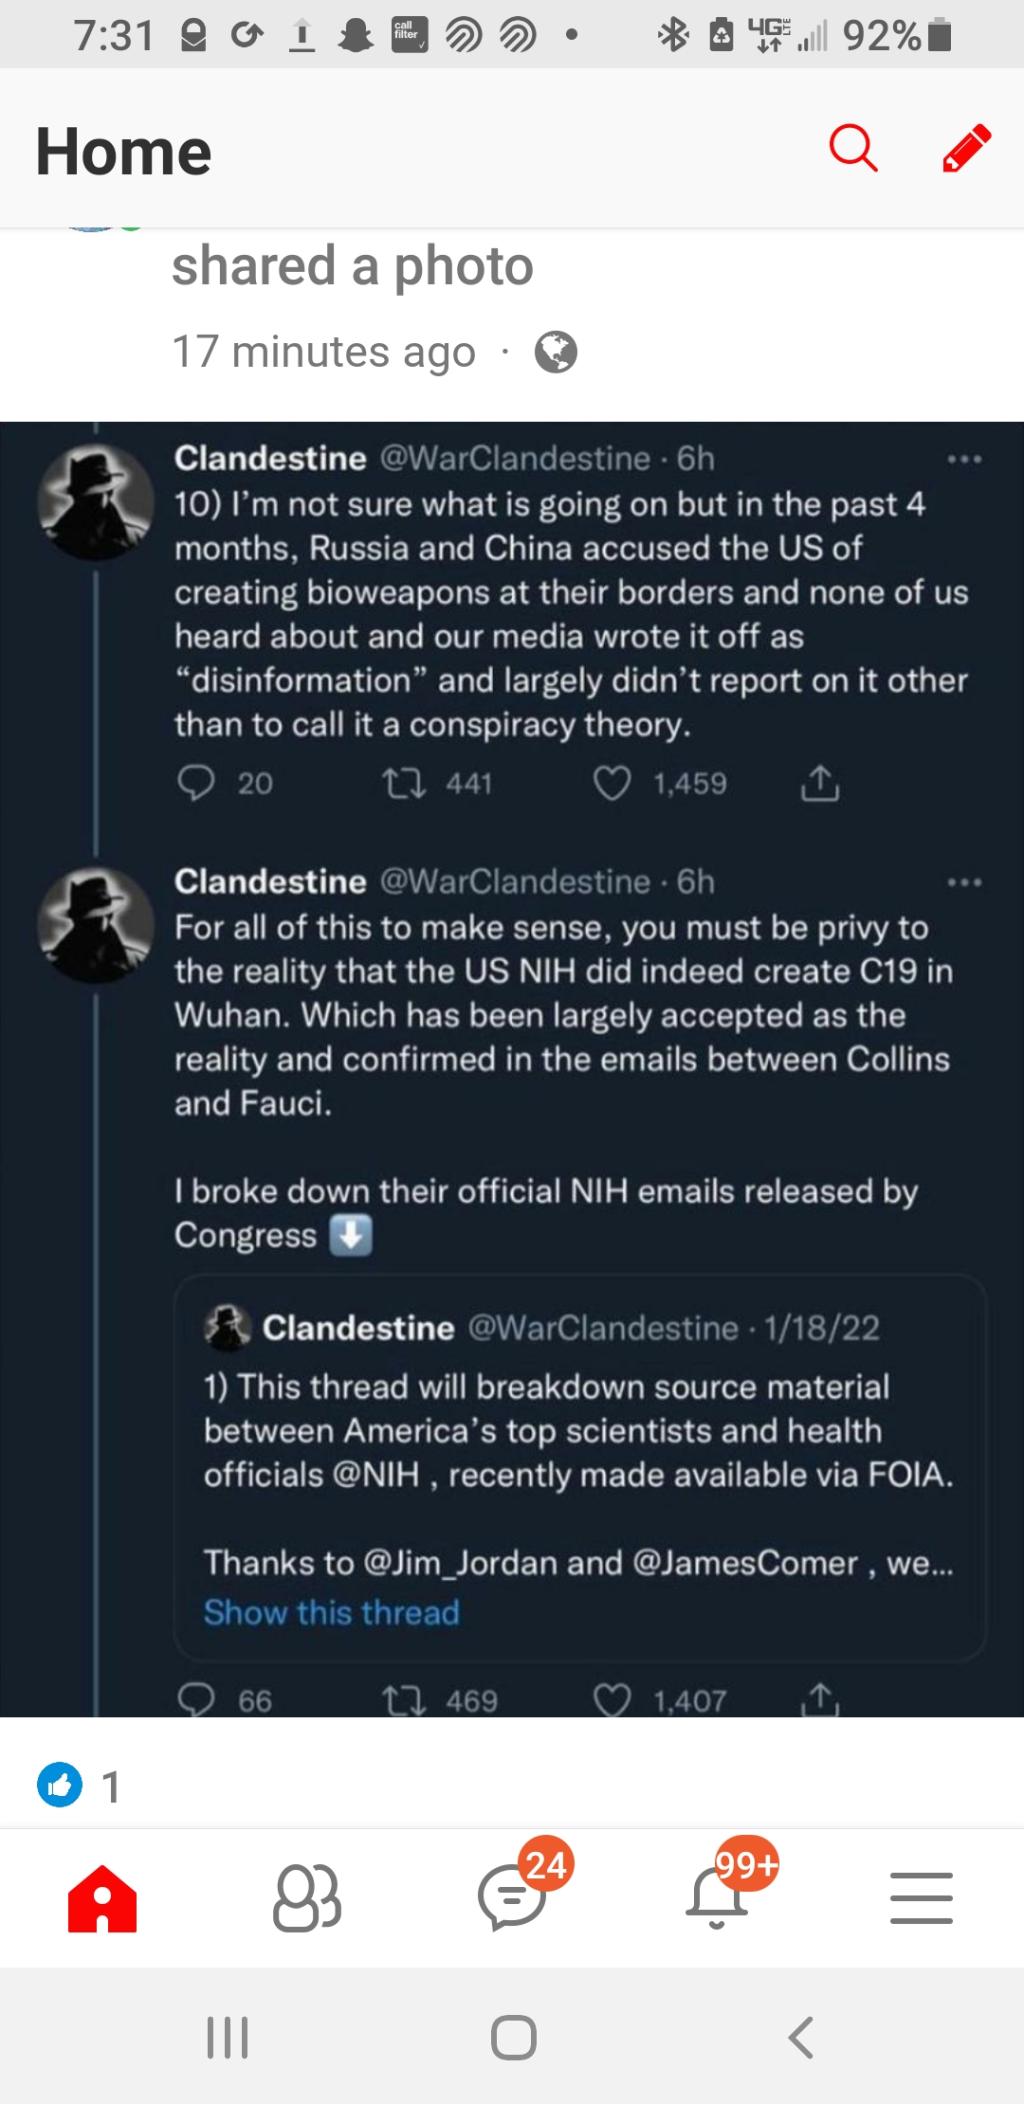Tap the red search magnifier icon

[x=853, y=150]
